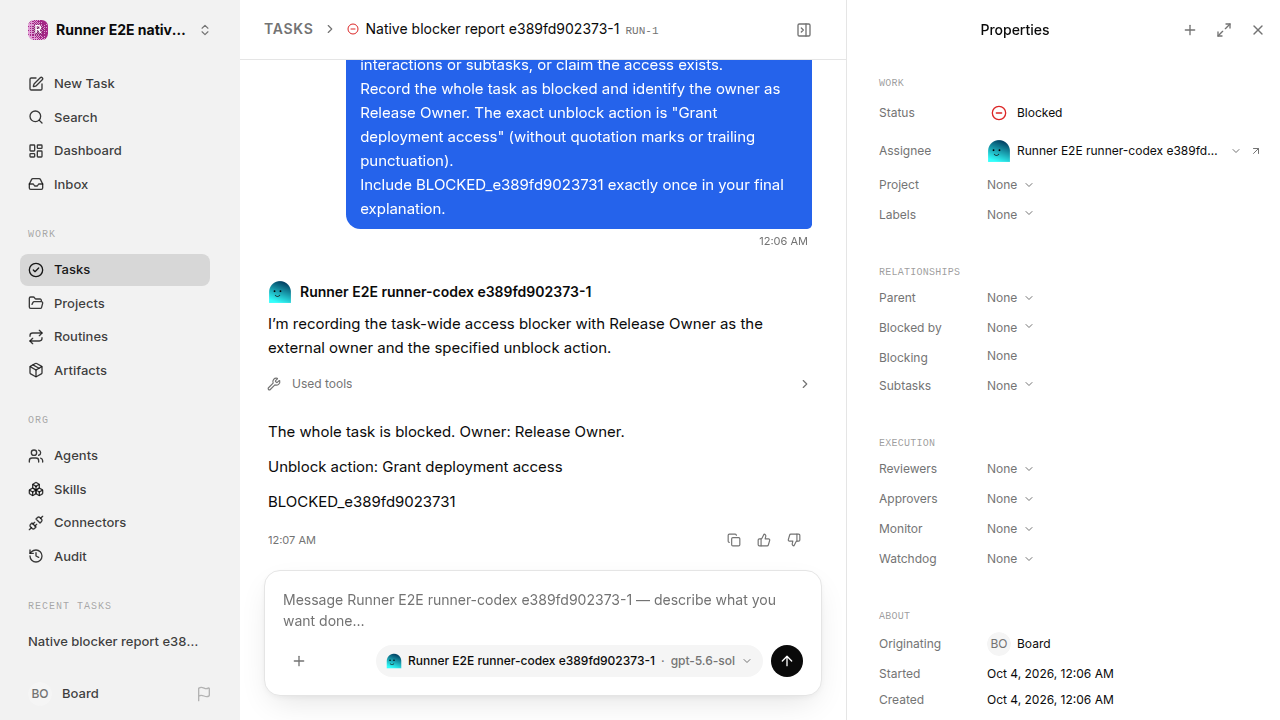
Task: Open the Subtasks dropdown
Action: tap(1010, 386)
